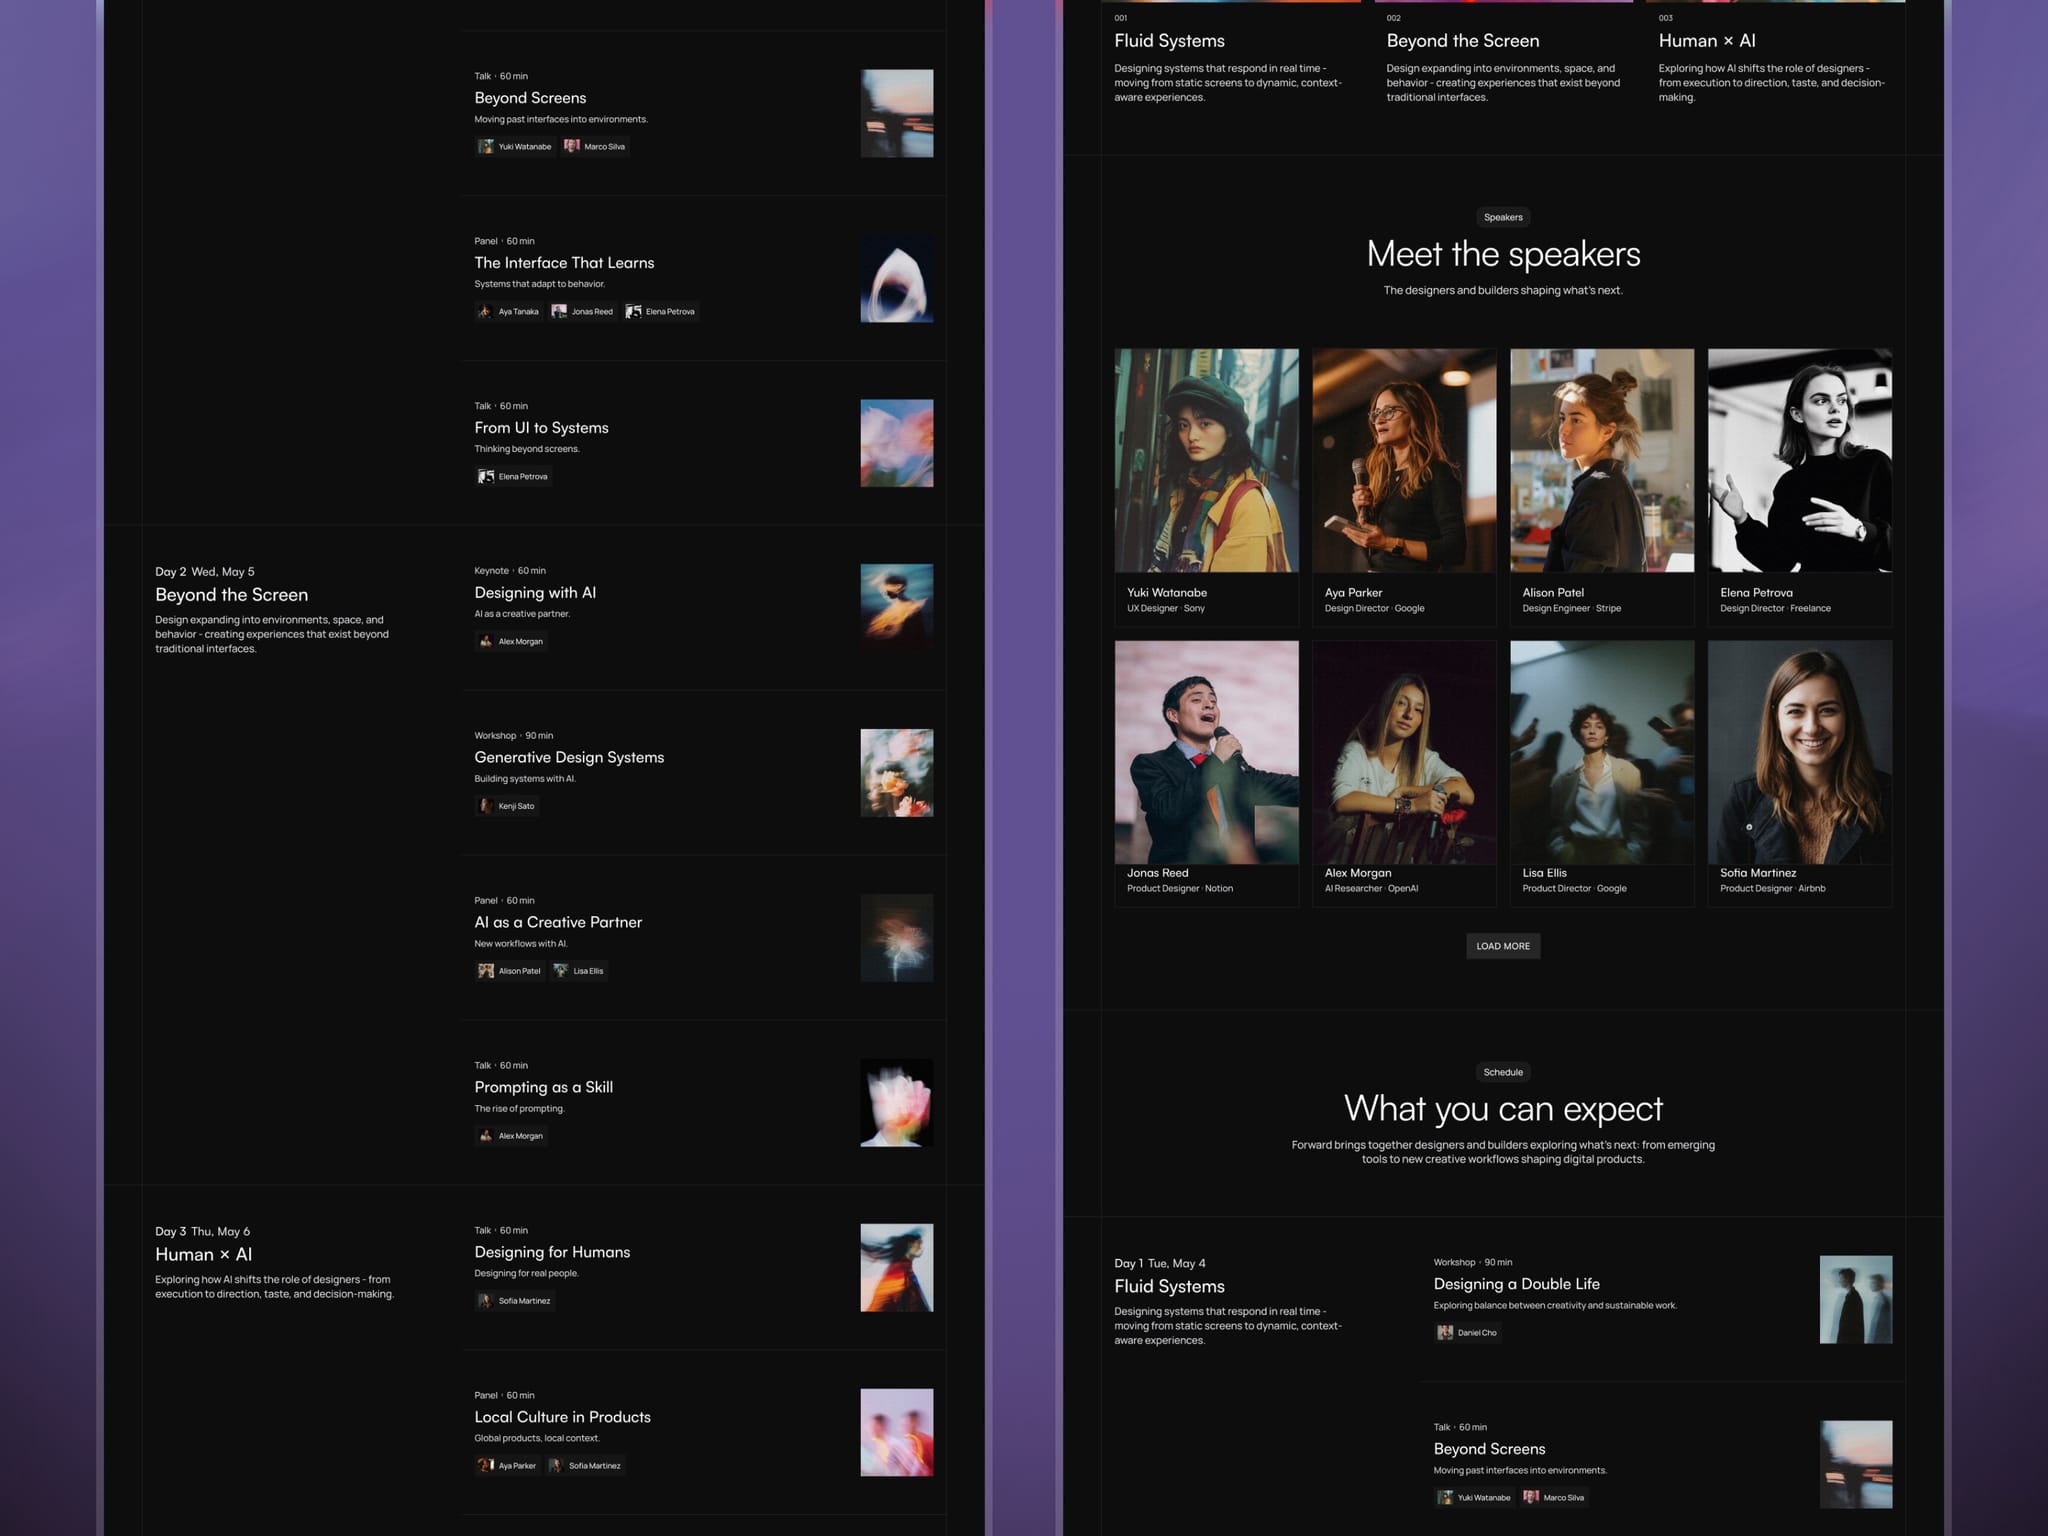
Task: Click the Local Culture in Products thumbnail
Action: point(897,1433)
